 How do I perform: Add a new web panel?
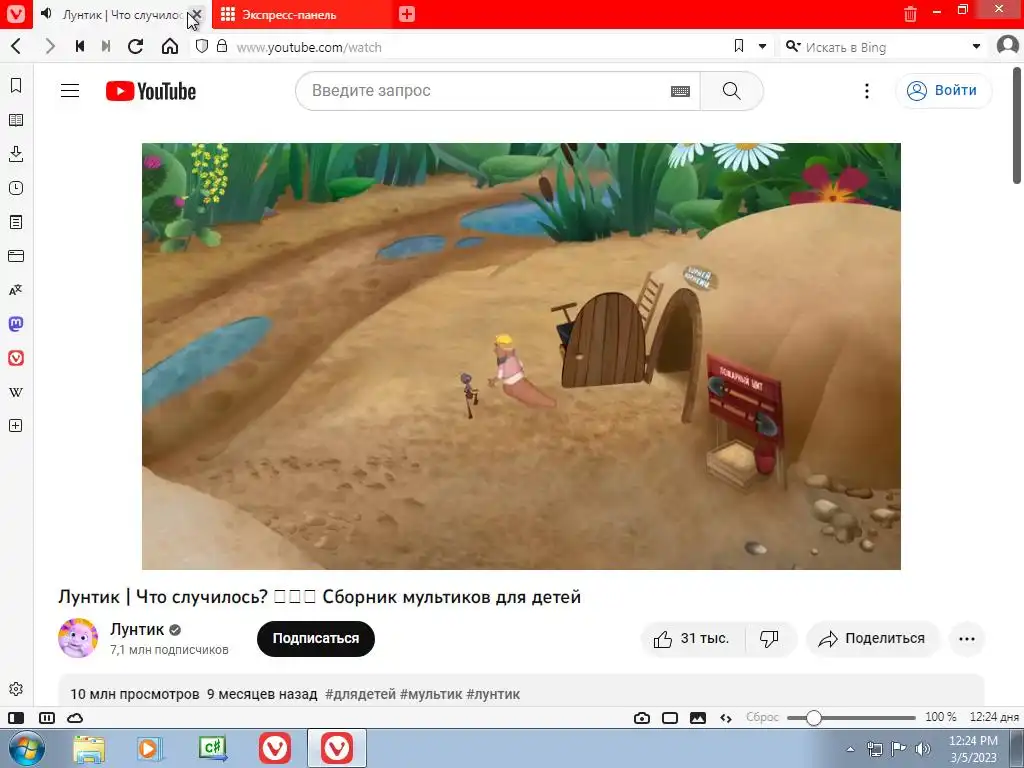16,426
